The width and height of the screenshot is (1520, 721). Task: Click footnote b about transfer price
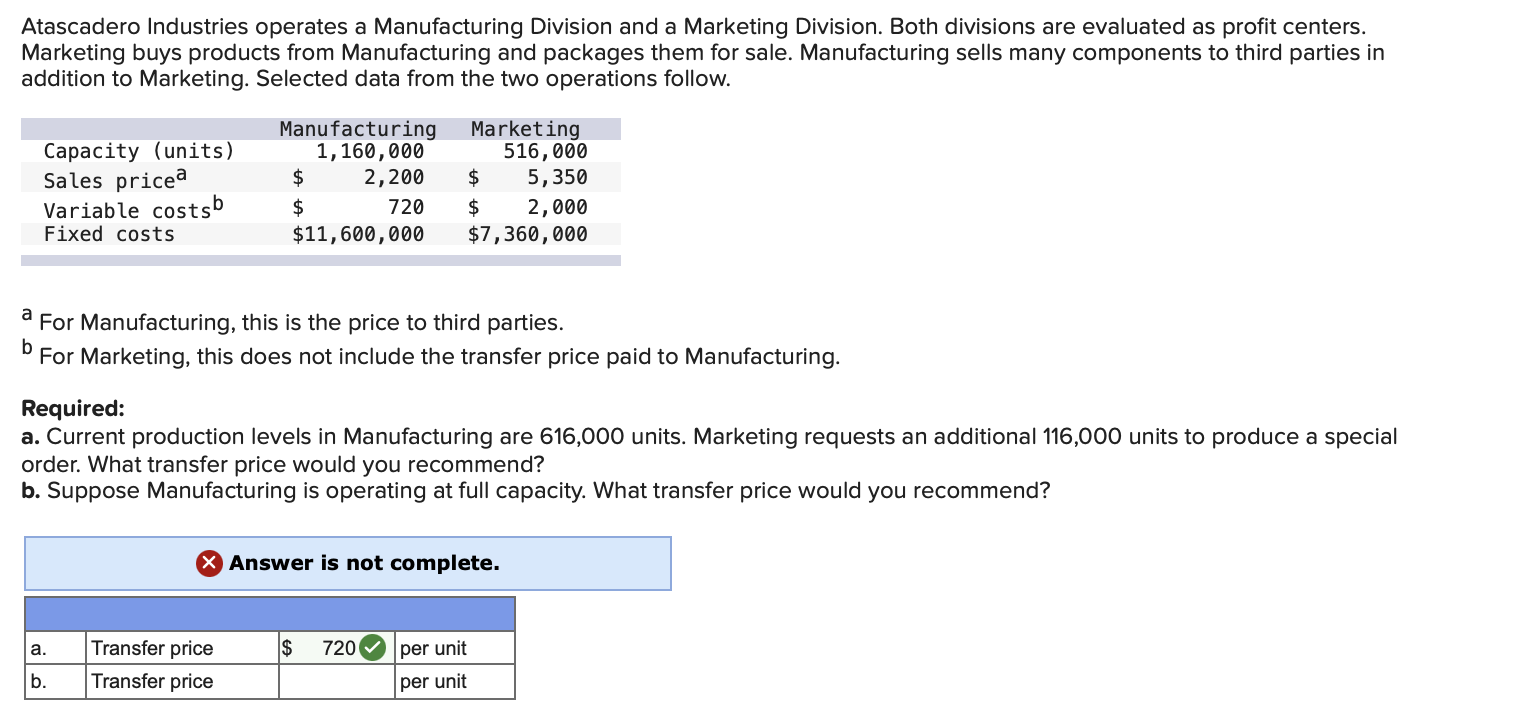[431, 355]
